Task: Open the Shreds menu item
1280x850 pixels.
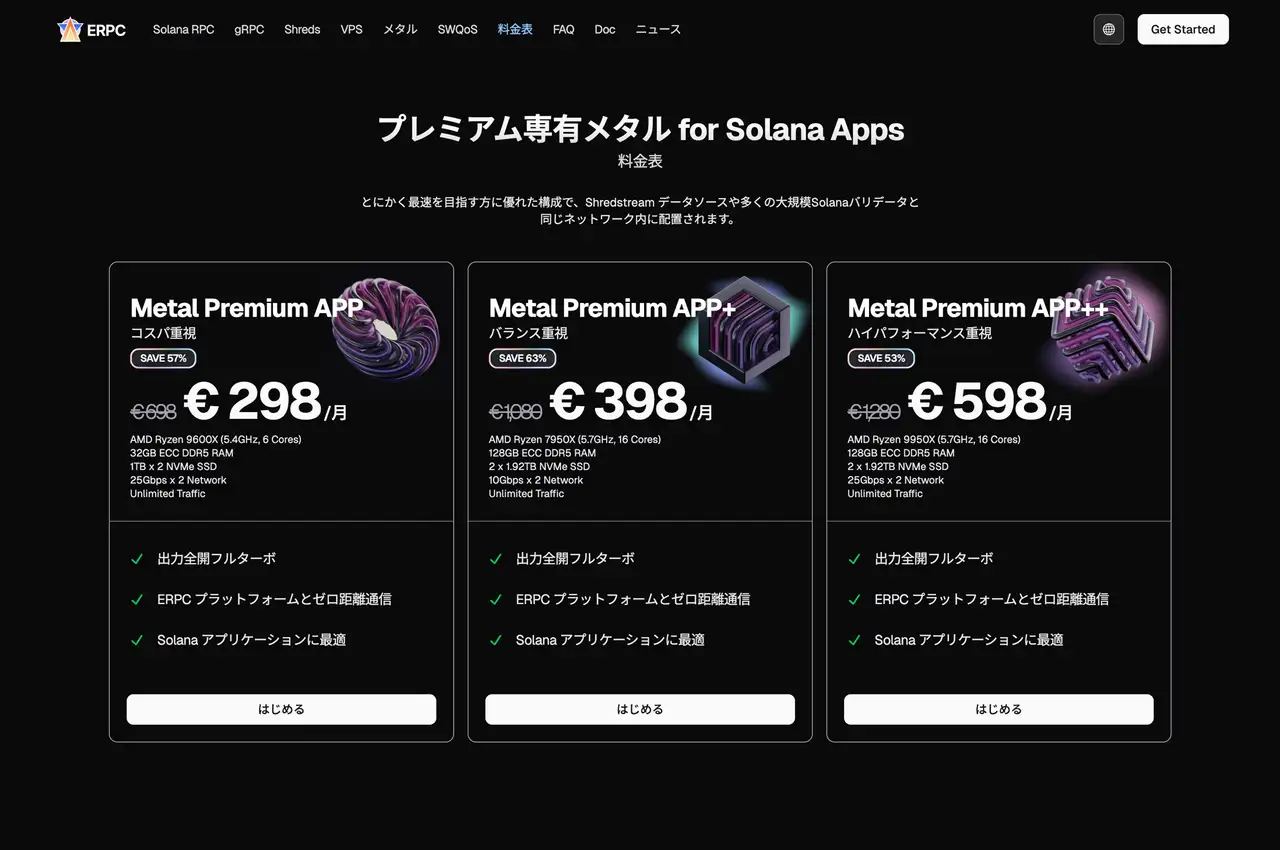Action: pyautogui.click(x=302, y=29)
